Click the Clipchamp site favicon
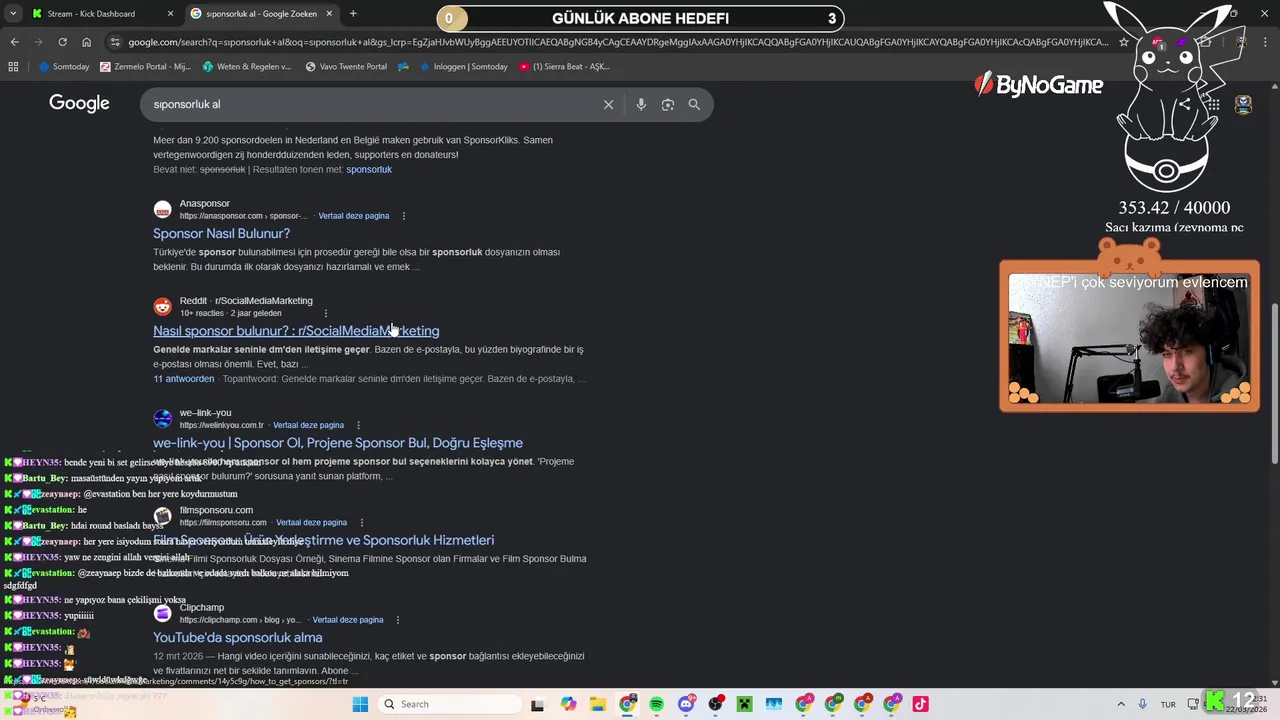The height and width of the screenshot is (720, 1280). [162, 614]
